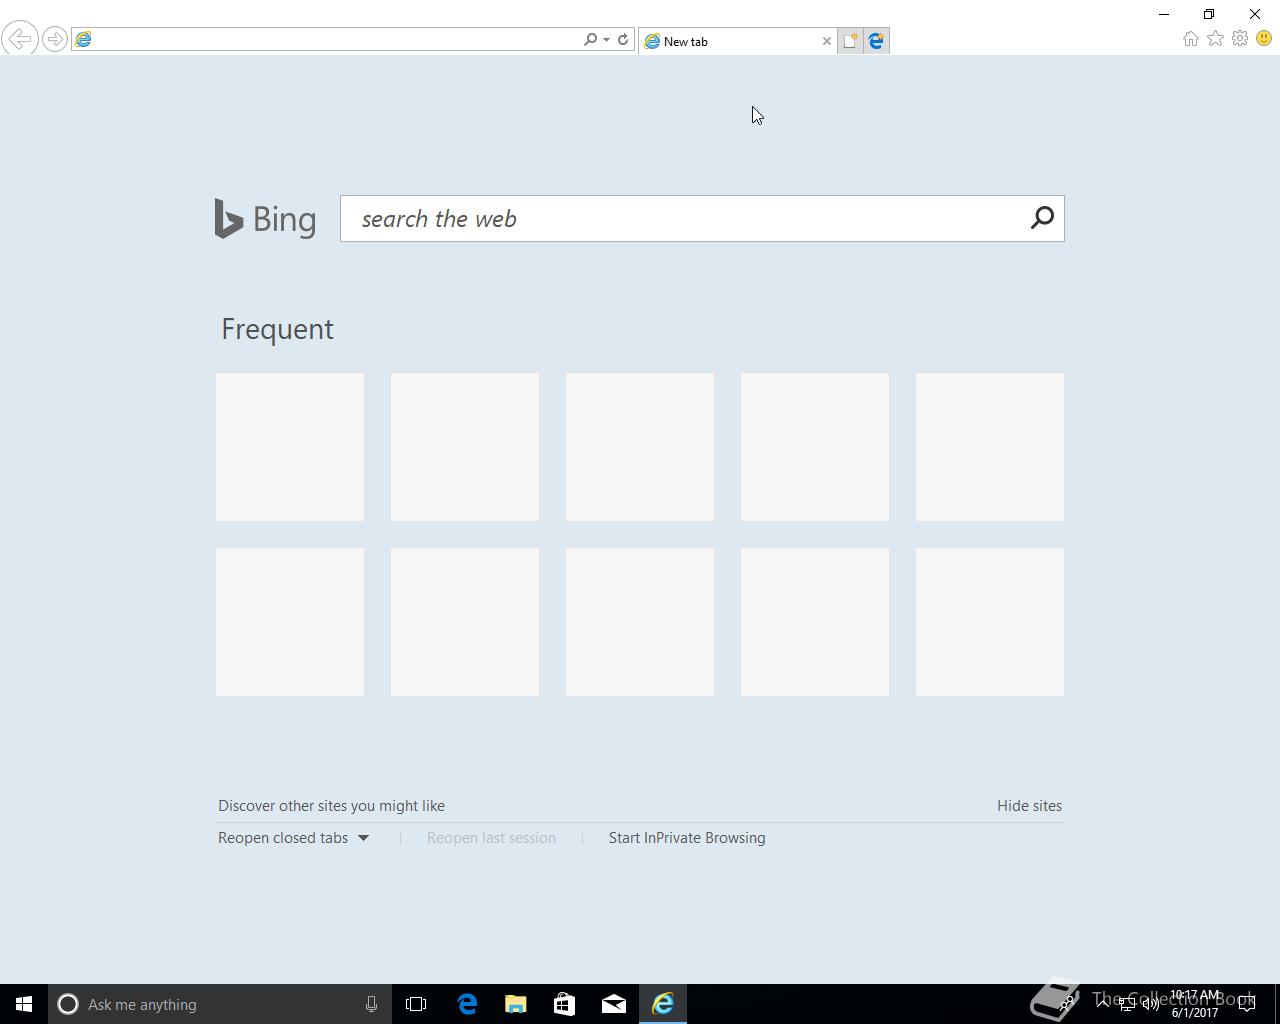This screenshot has width=1280, height=1024.
Task: Click the Hide sites link
Action: pyautogui.click(x=1029, y=806)
